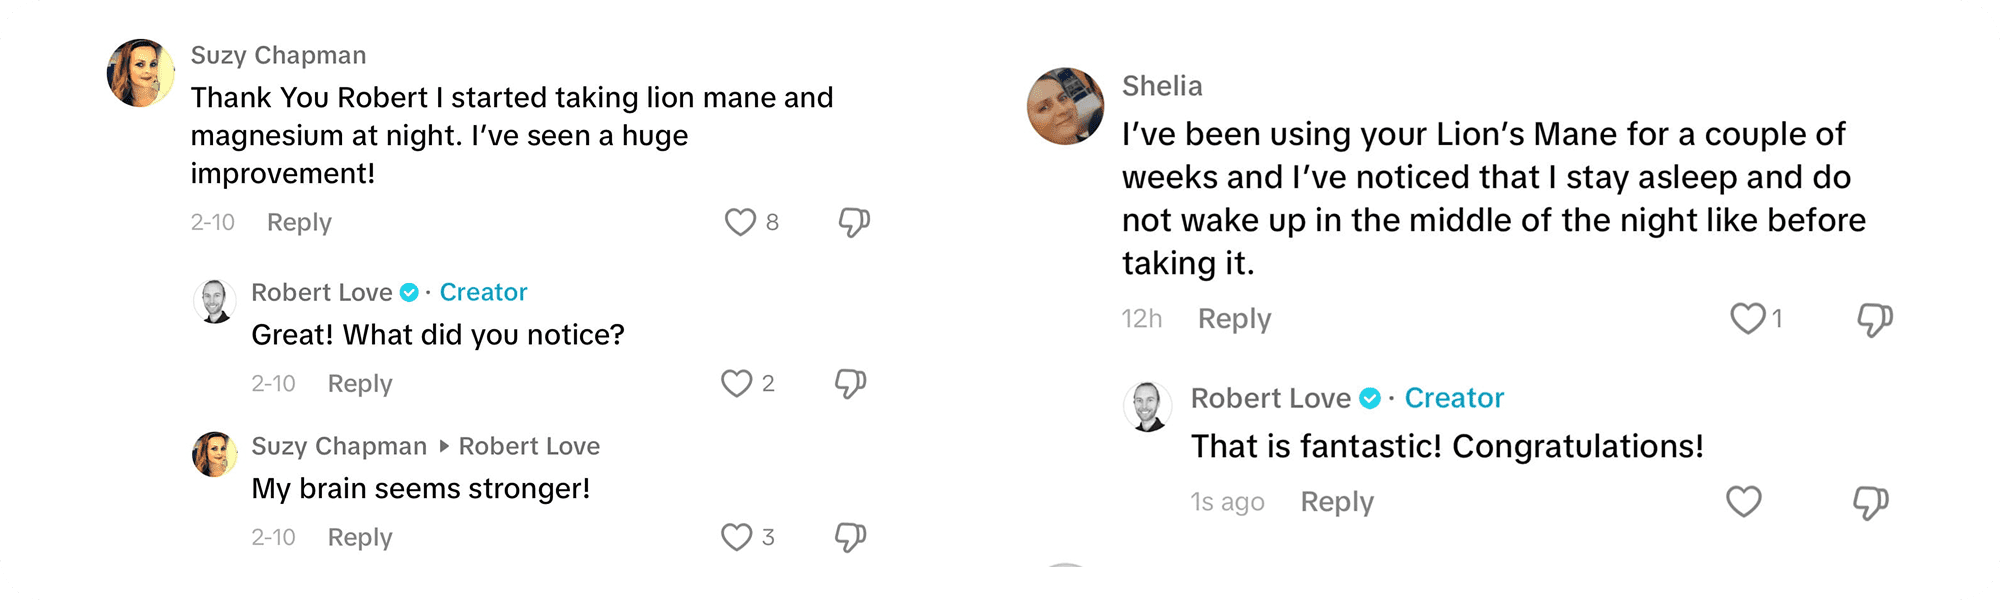This screenshot has width=2000, height=600.
Task: Dislike the "My brain seems stronger!" reply
Action: click(x=851, y=538)
